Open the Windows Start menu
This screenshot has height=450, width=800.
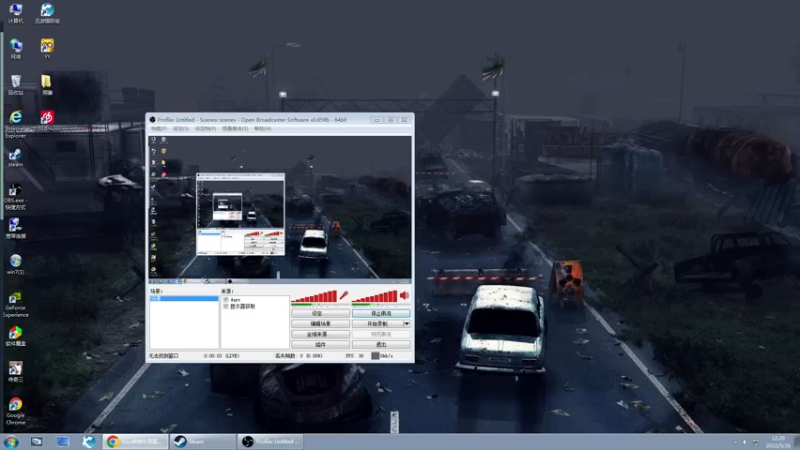[x=11, y=442]
